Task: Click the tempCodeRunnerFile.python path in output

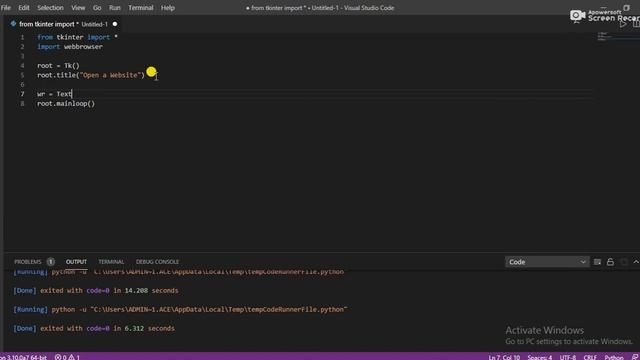Action: coord(220,309)
